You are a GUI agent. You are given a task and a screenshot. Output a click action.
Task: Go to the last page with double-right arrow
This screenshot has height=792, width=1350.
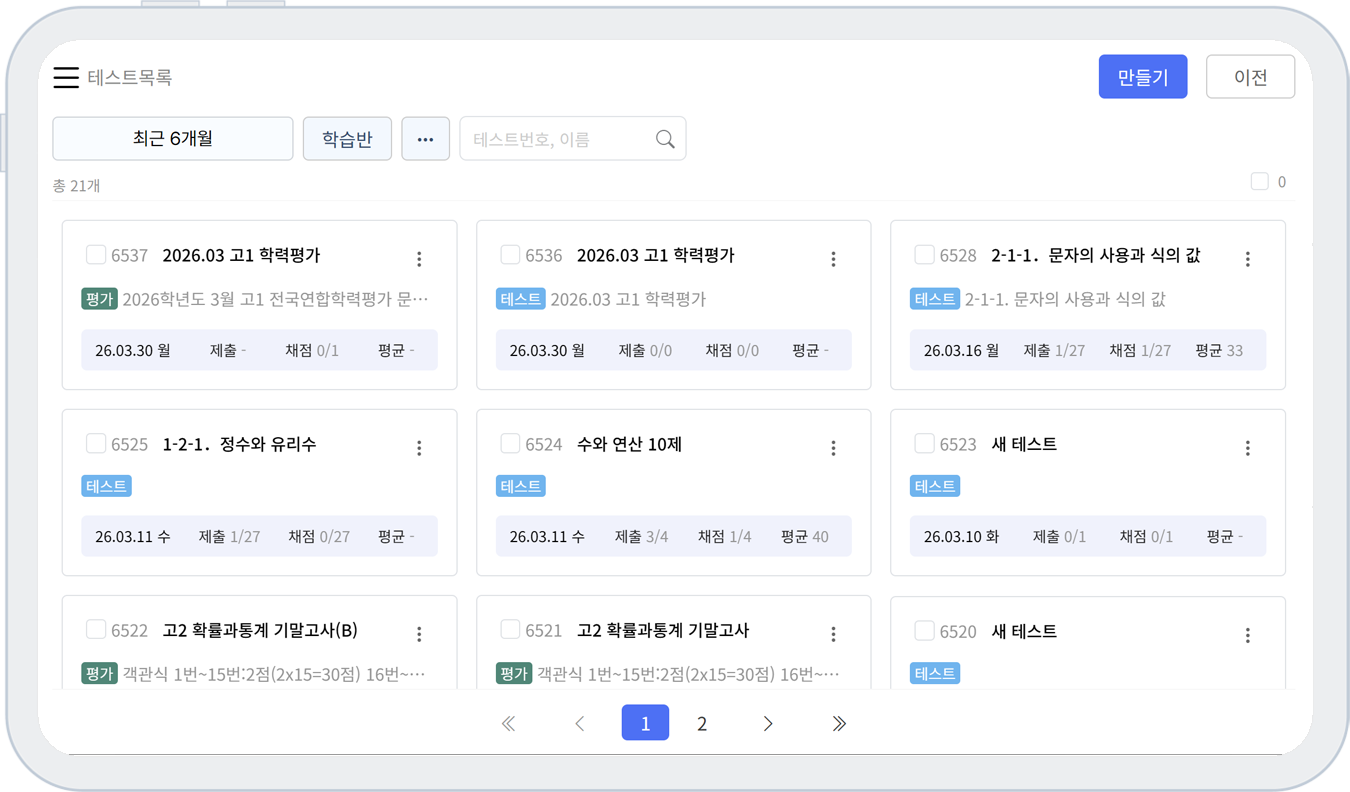click(839, 724)
